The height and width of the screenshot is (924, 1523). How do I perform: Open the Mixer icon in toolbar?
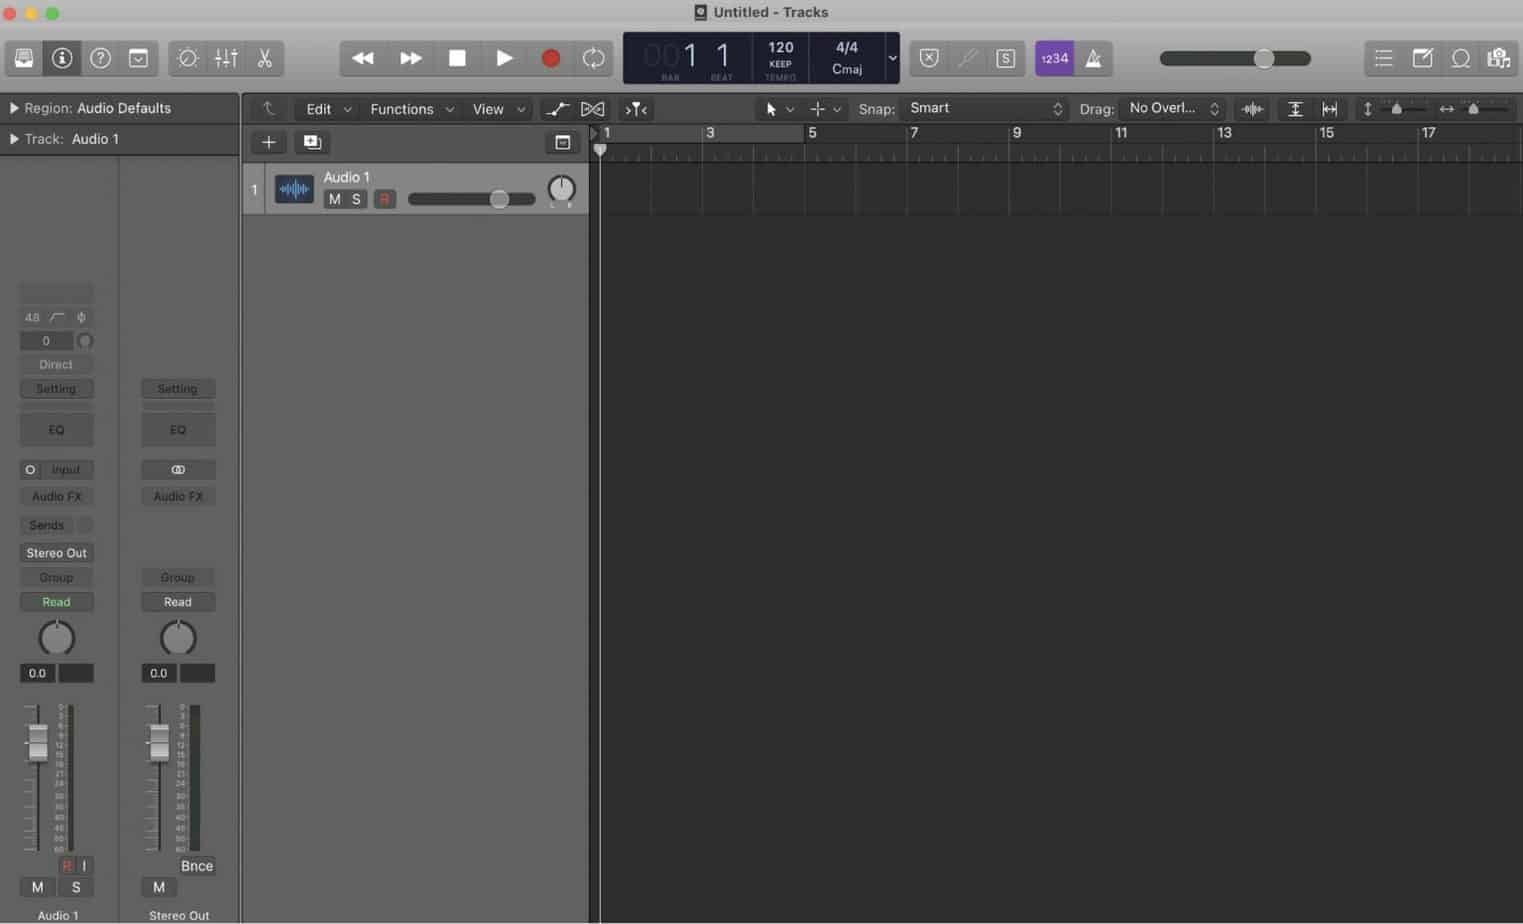[x=225, y=58]
